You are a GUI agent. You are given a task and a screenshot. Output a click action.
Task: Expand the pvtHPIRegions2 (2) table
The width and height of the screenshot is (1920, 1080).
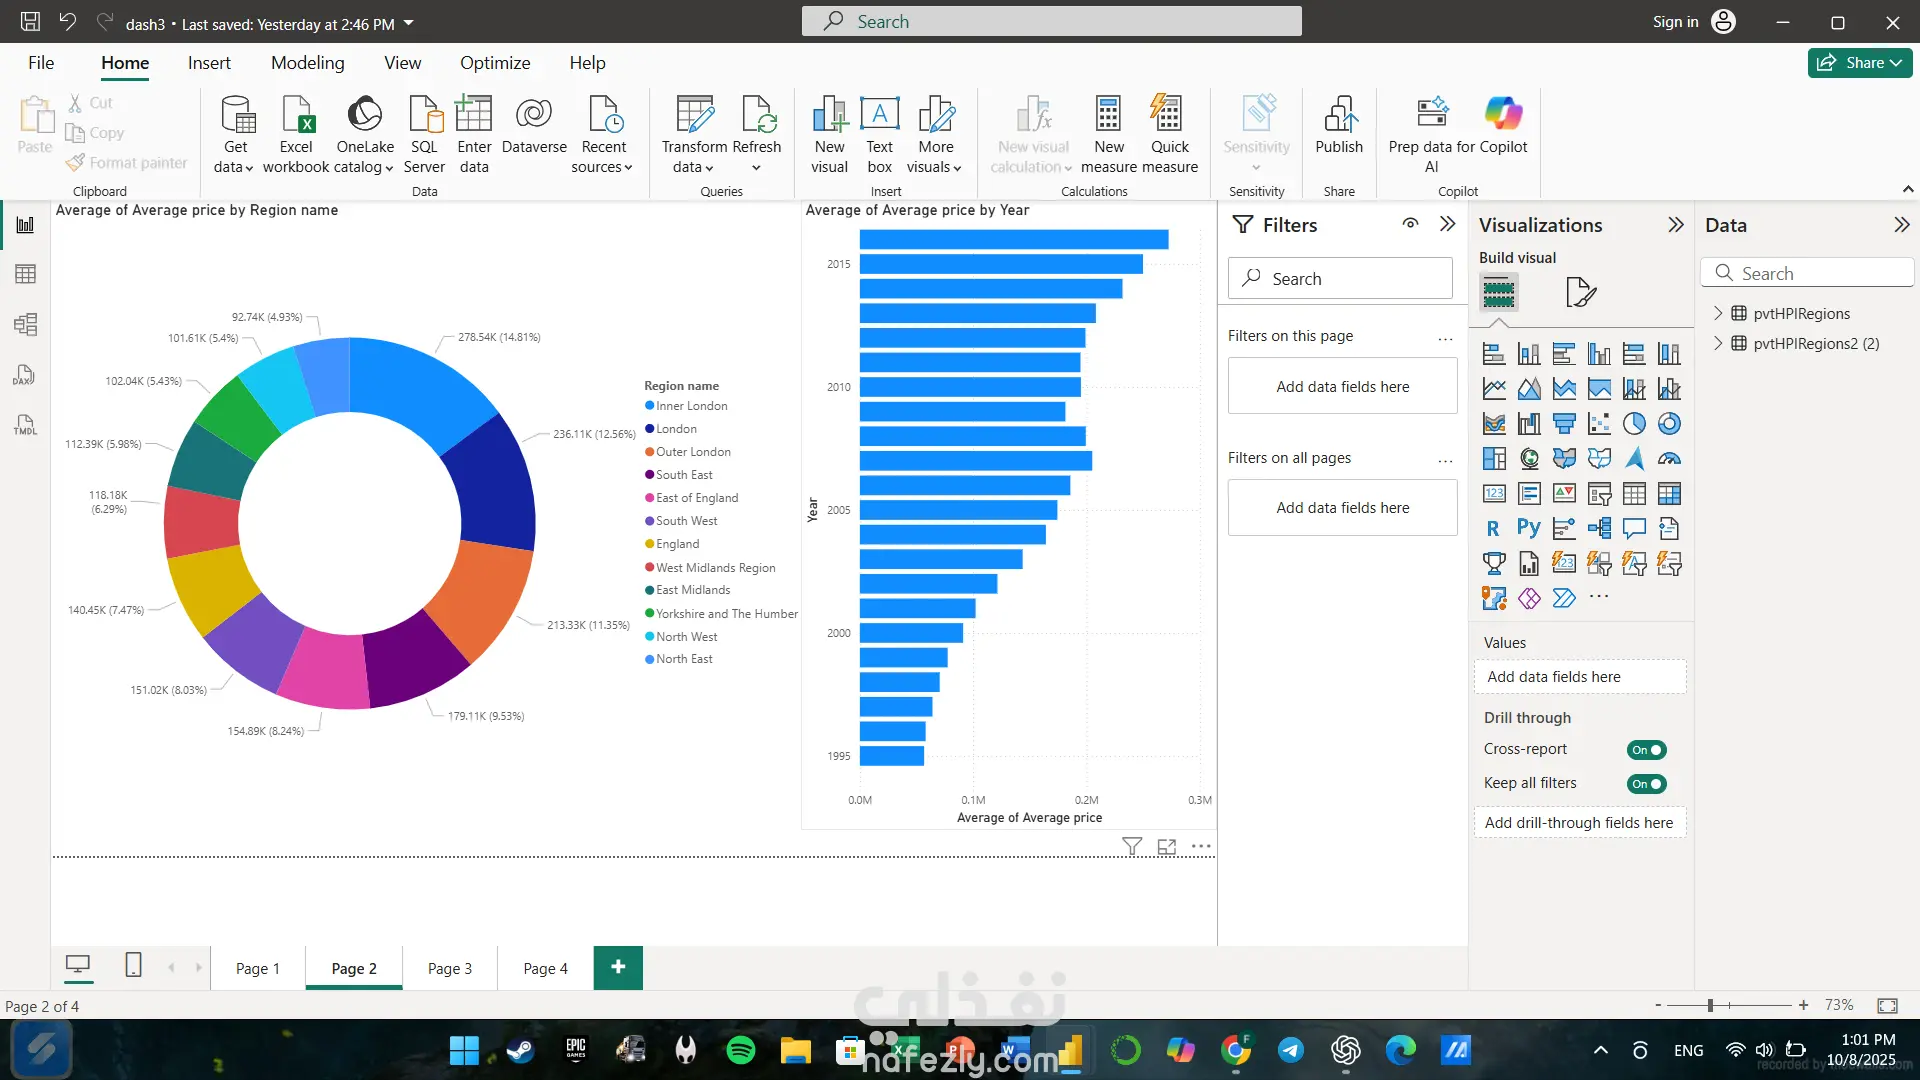pyautogui.click(x=1718, y=343)
